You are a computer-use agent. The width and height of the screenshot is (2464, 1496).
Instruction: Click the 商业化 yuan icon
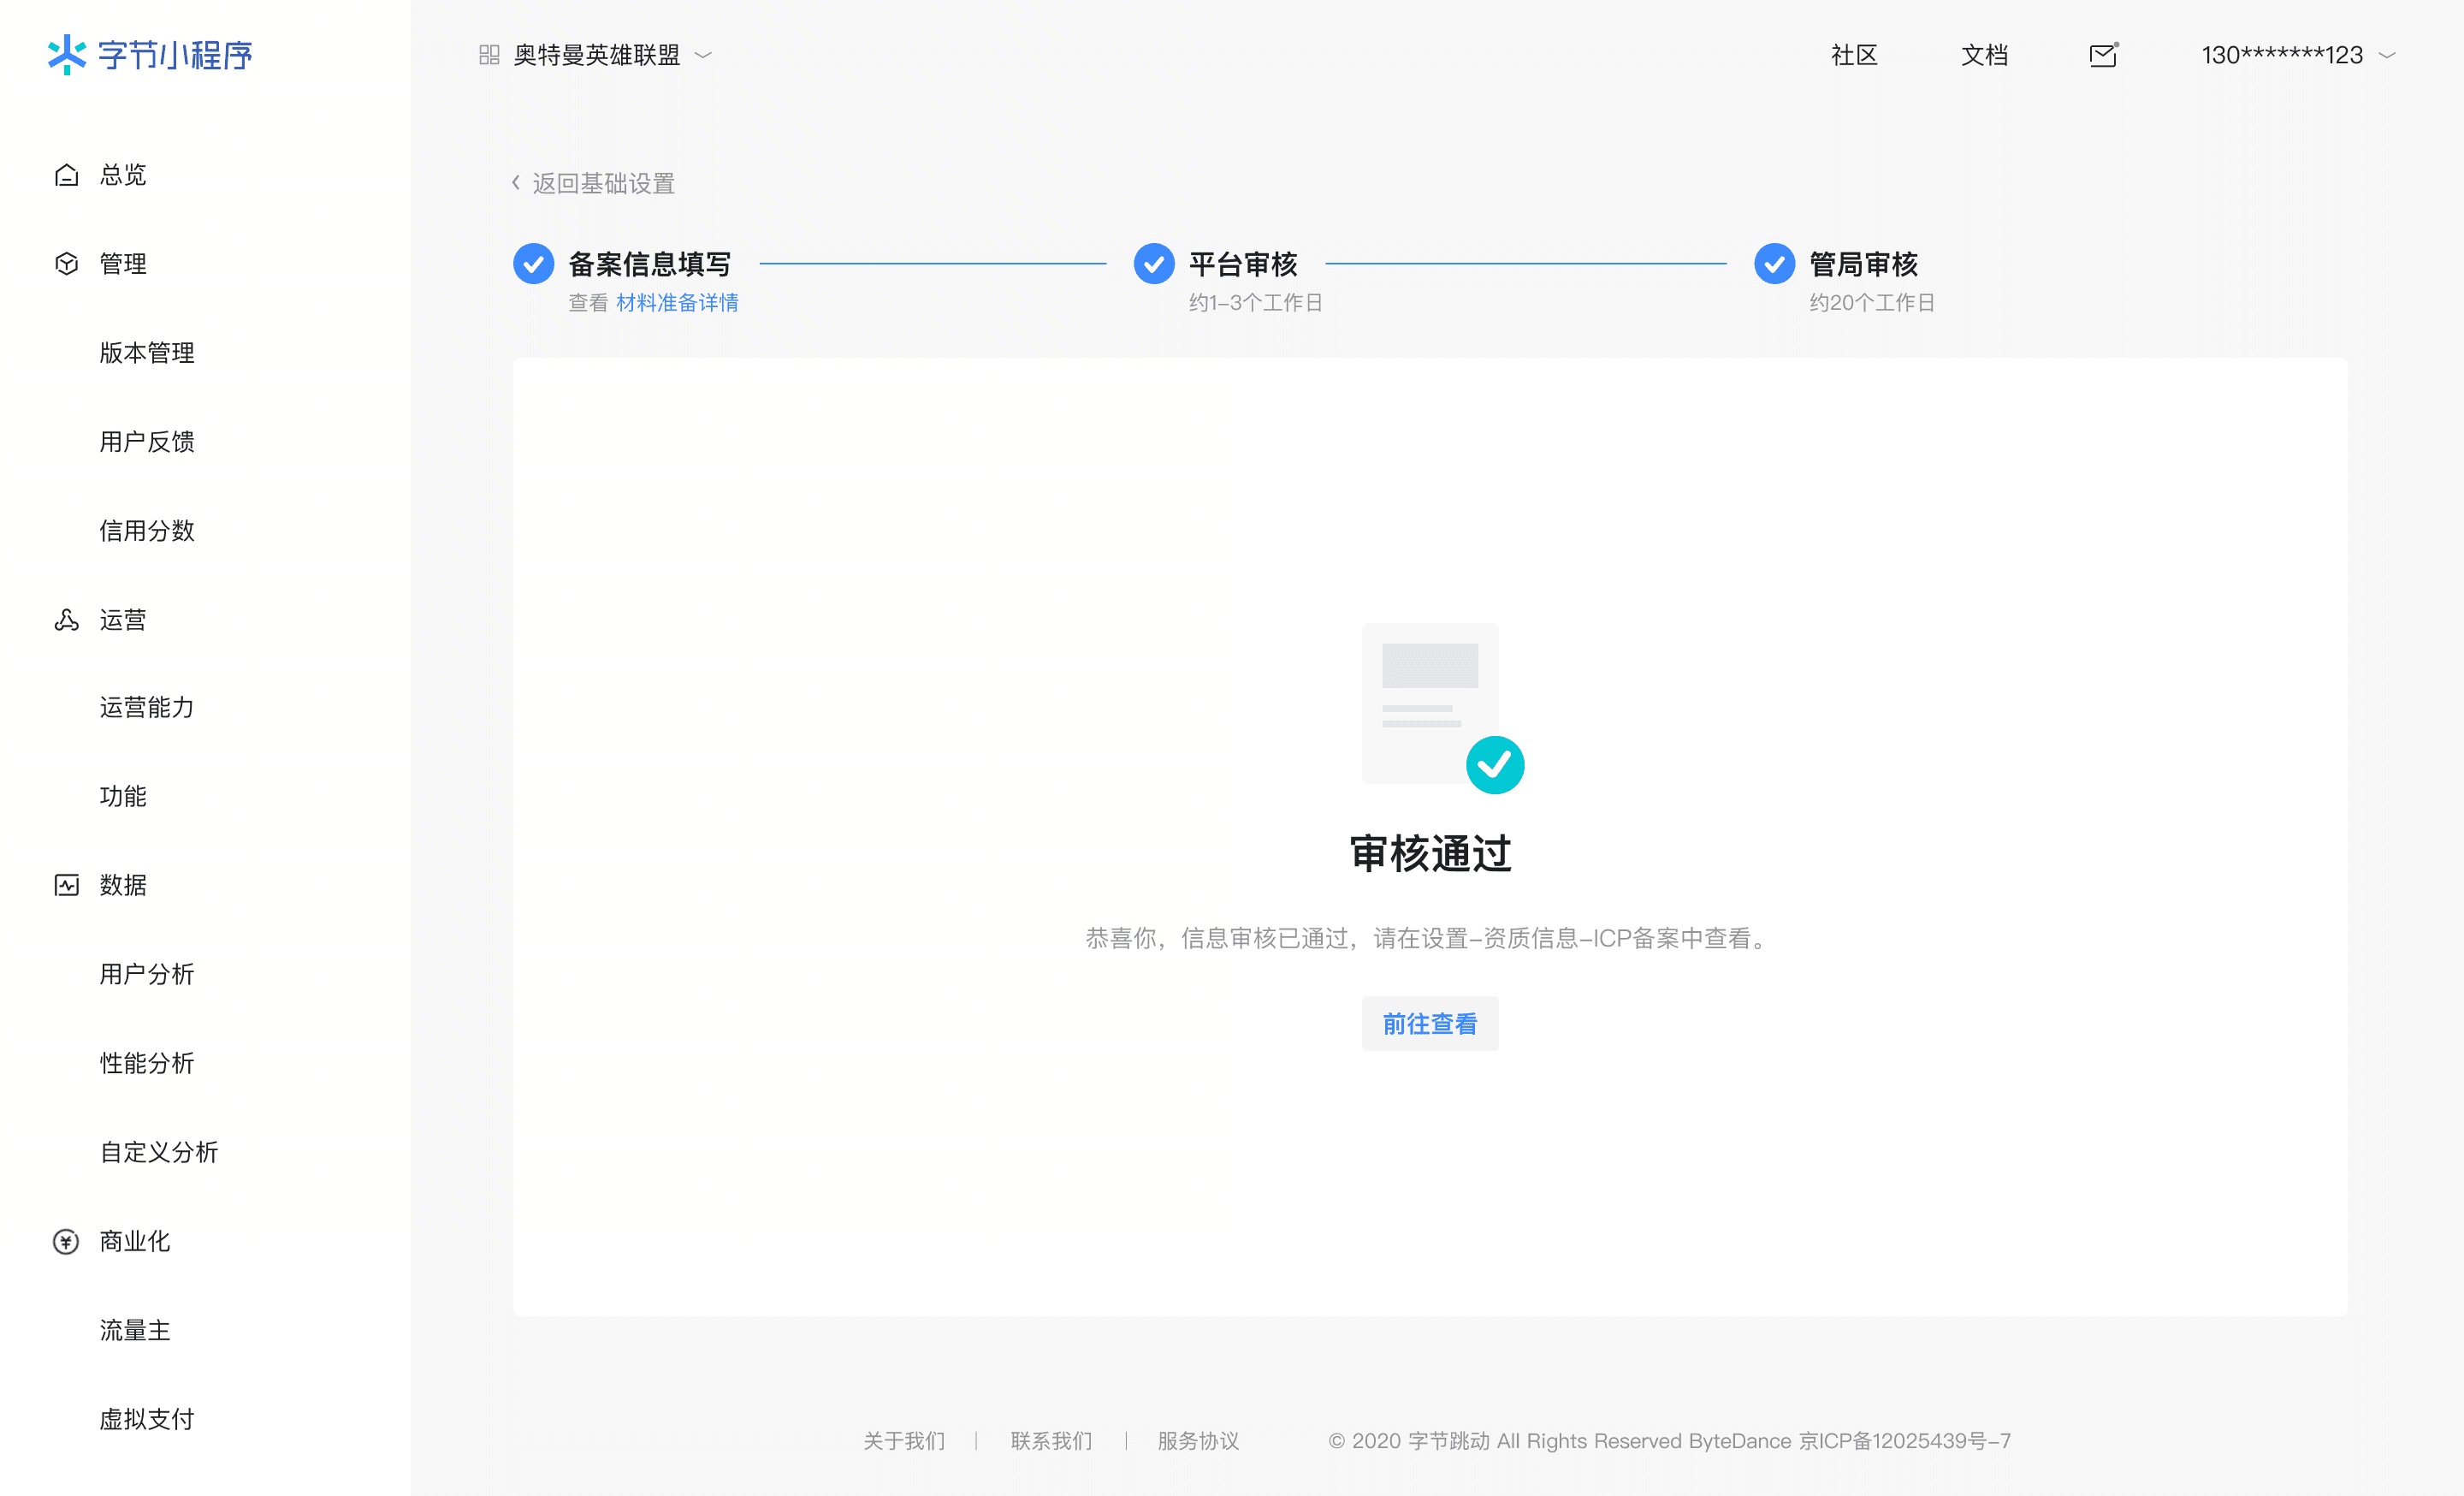pos(66,1241)
